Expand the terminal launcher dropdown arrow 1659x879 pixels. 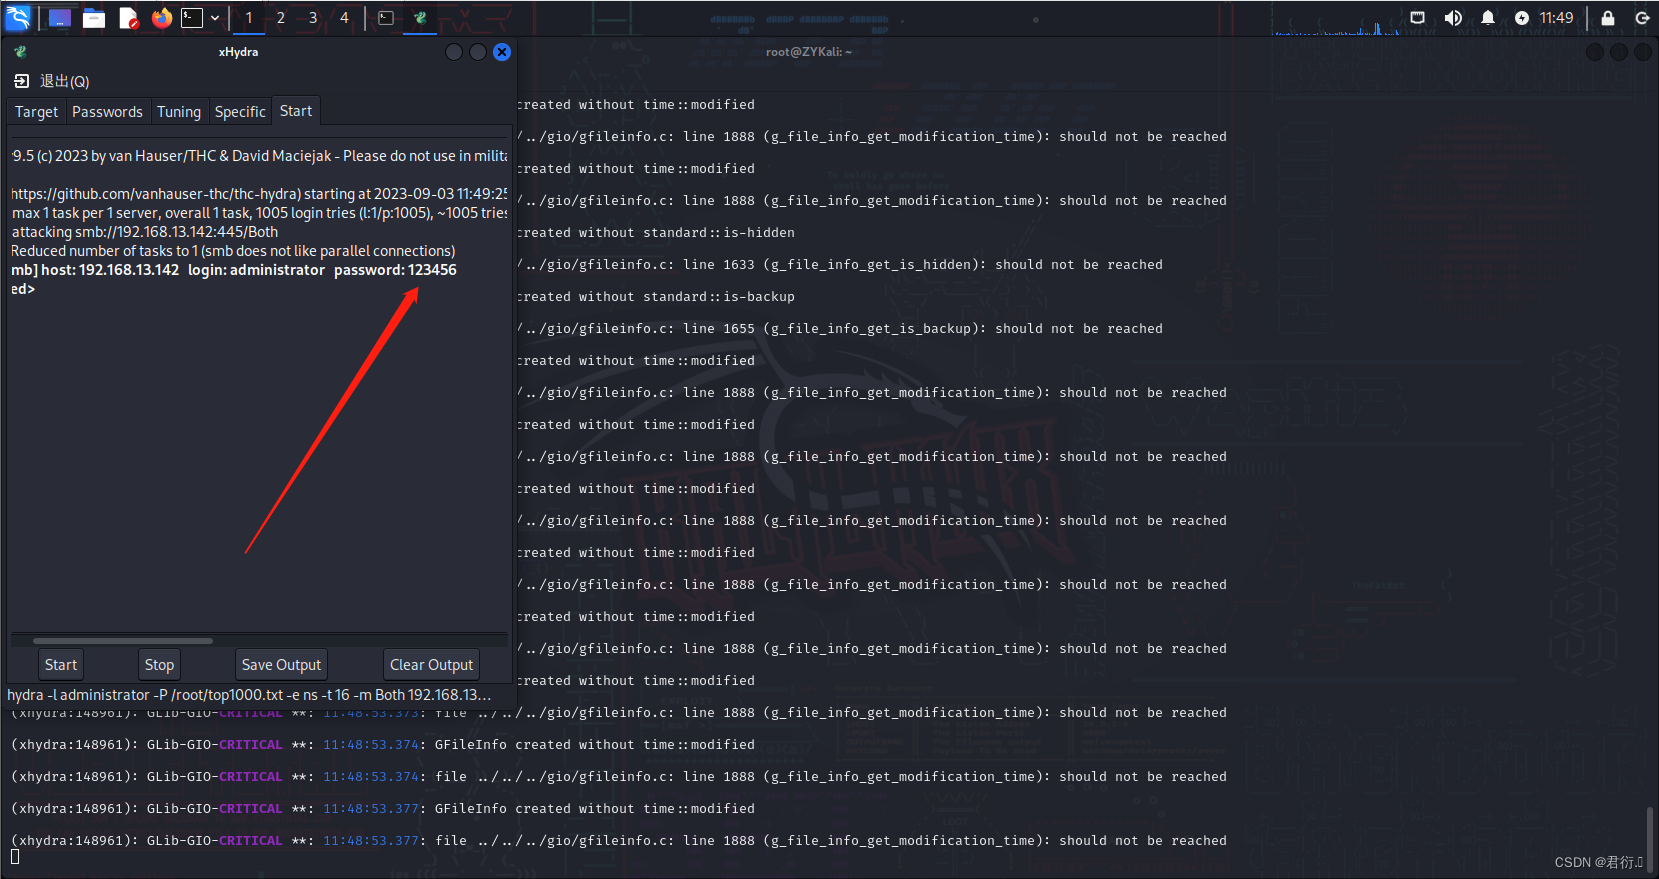point(215,18)
